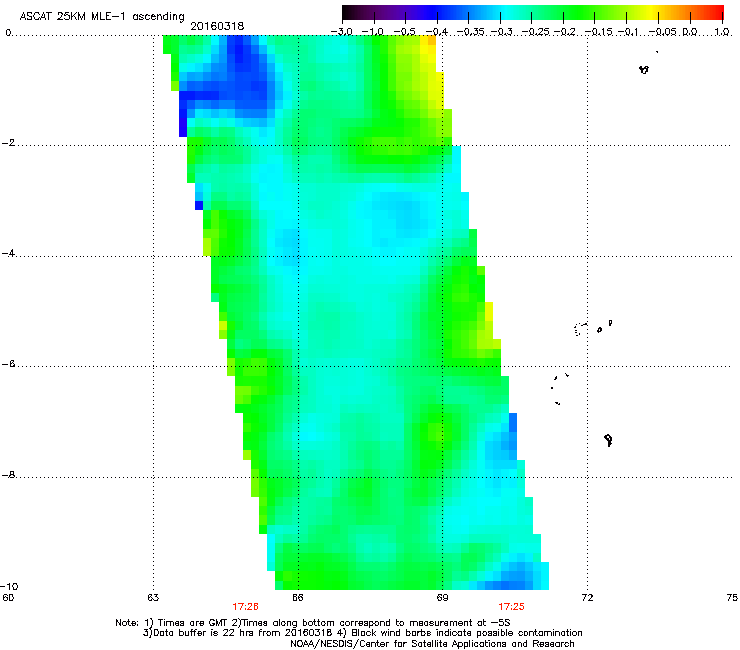Click the colorbar label -0.25

tap(536, 32)
